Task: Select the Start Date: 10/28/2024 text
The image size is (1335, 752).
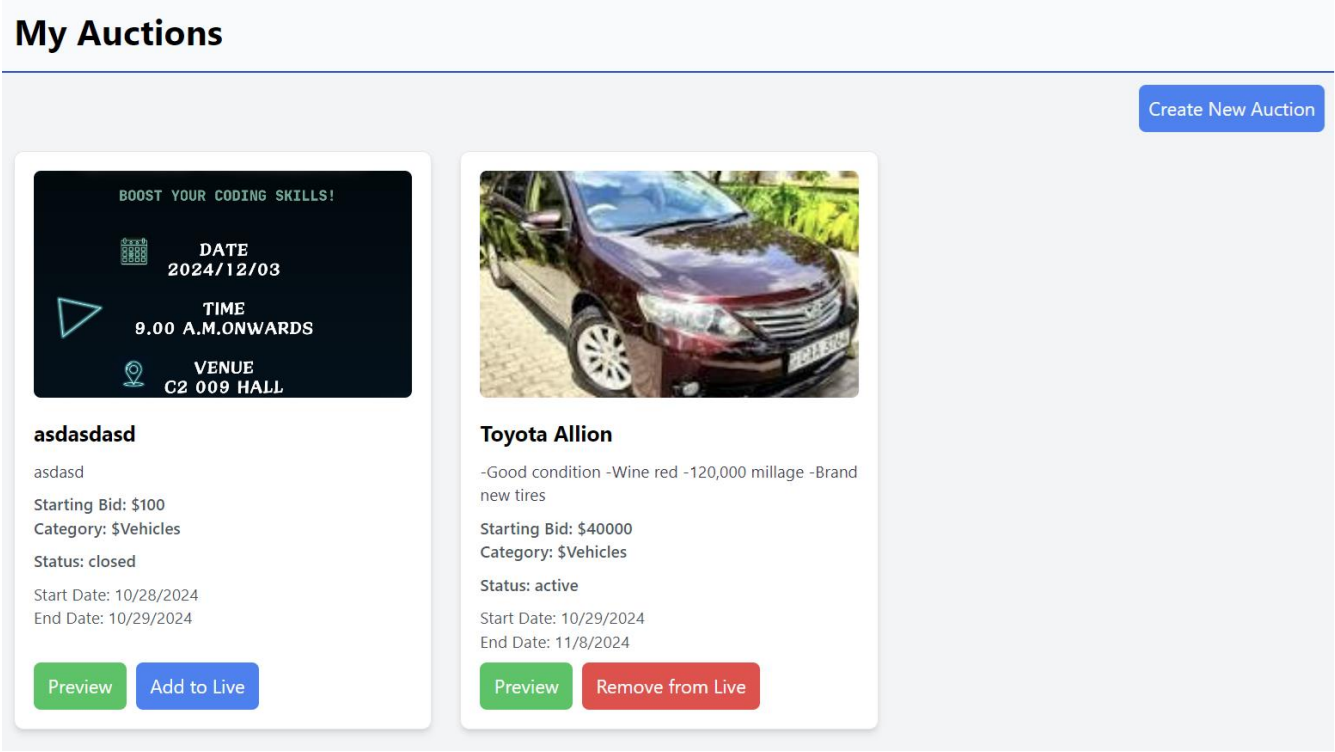Action: [116, 595]
